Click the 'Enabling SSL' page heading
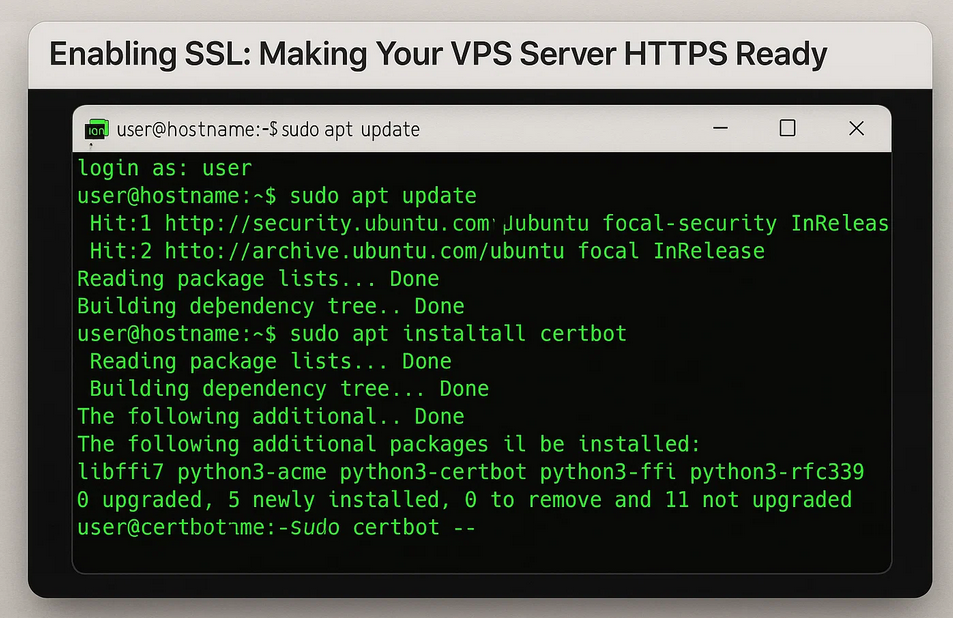The image size is (953, 618). (438, 53)
